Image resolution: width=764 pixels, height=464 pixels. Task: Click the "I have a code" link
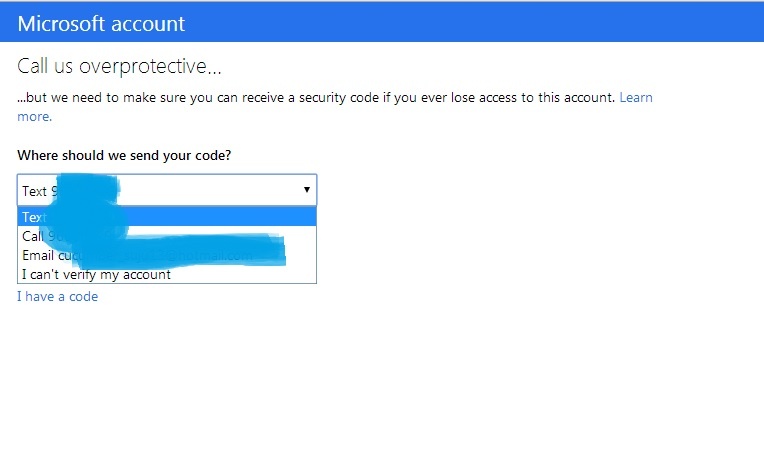(x=57, y=296)
